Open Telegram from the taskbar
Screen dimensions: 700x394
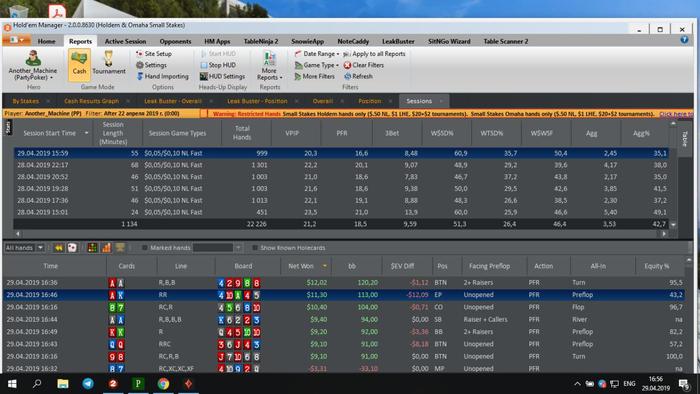click(88, 384)
